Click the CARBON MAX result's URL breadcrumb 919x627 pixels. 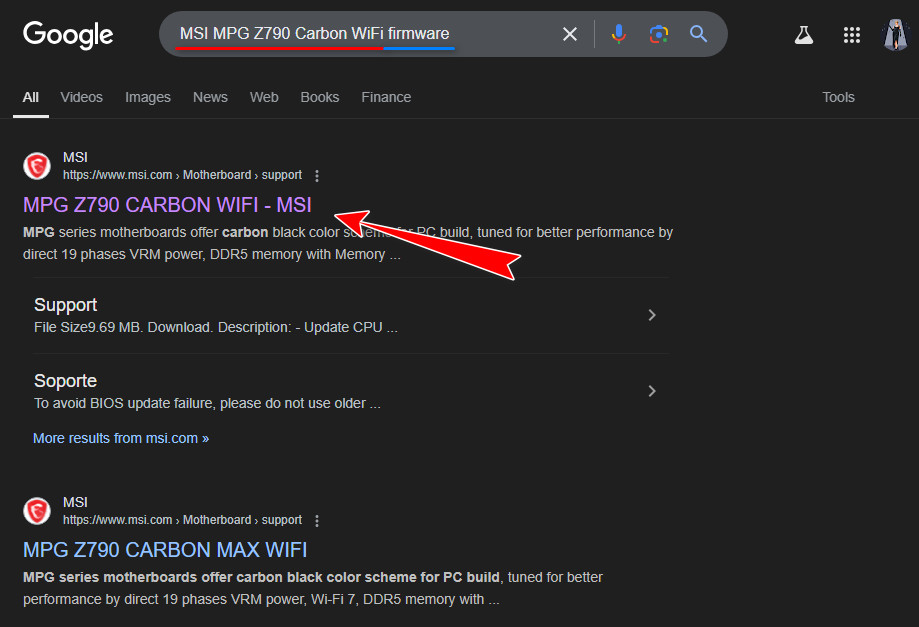point(182,520)
